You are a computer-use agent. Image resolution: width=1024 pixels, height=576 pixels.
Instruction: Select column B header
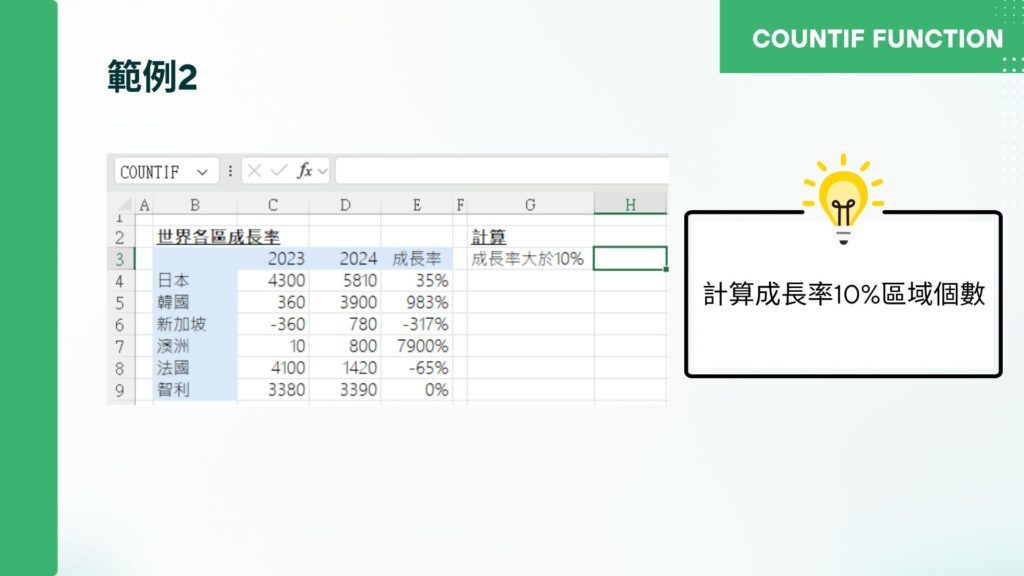(x=195, y=205)
